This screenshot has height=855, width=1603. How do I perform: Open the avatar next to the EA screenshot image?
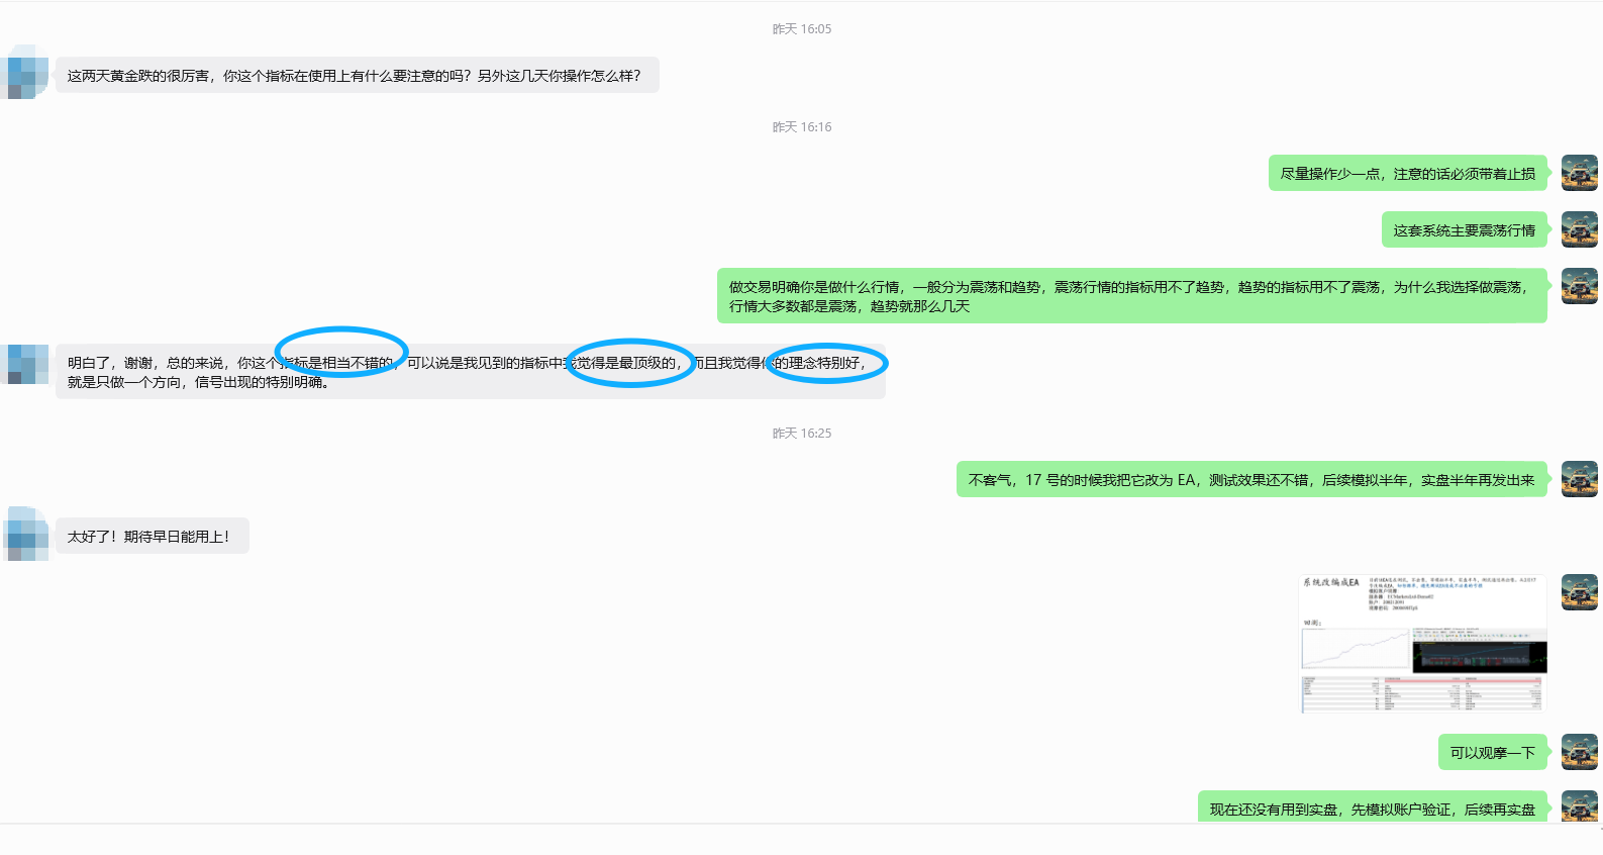1579,592
